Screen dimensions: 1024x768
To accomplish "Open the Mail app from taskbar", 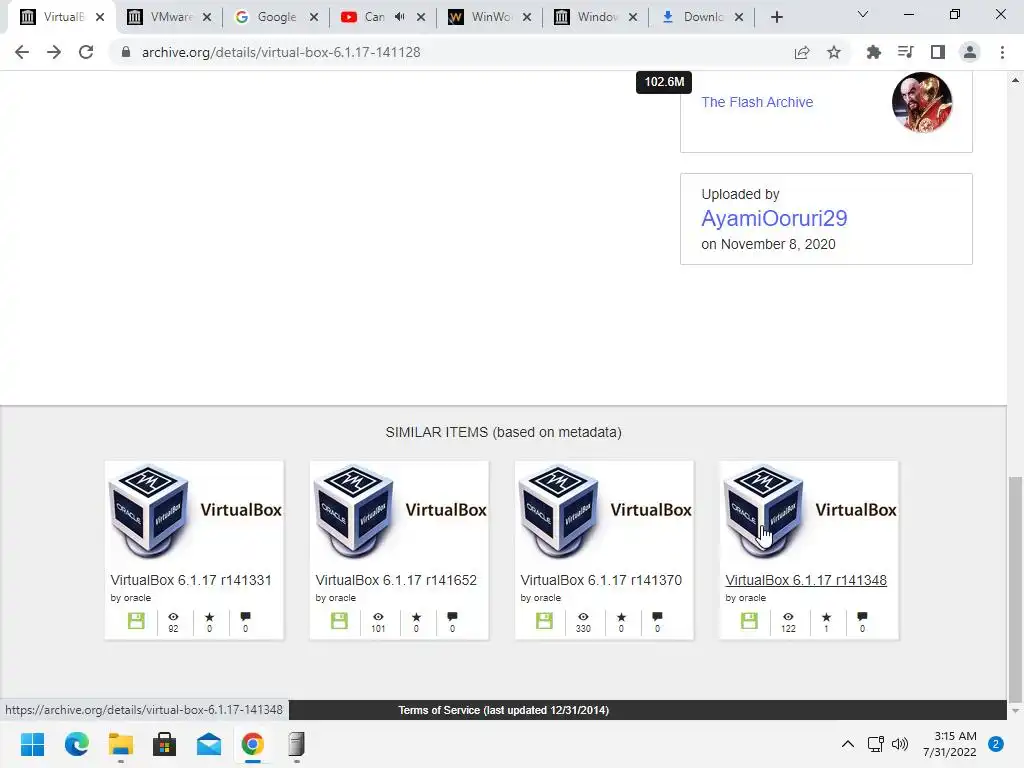I will pos(209,744).
